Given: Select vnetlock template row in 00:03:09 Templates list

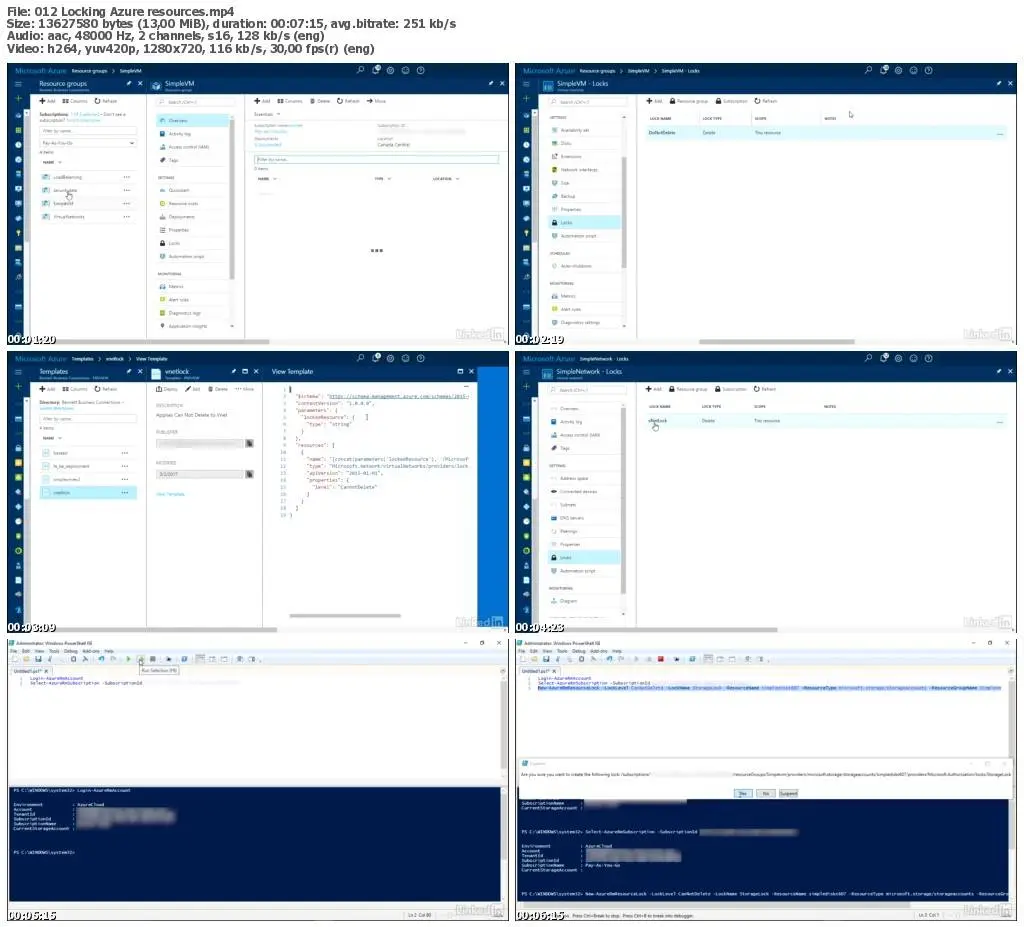Looking at the screenshot, I should tap(88, 493).
